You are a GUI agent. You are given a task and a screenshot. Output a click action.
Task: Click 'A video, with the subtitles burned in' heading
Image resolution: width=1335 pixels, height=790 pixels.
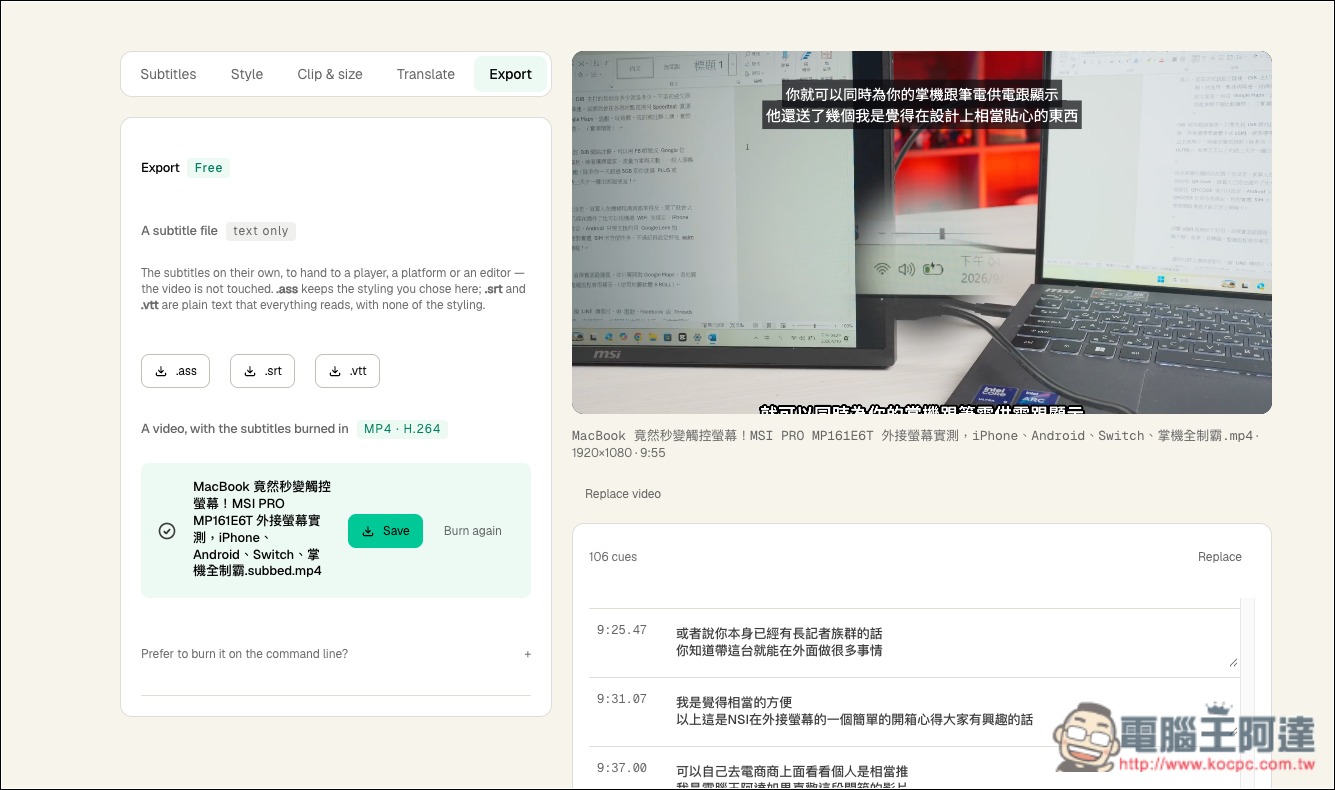(x=245, y=429)
